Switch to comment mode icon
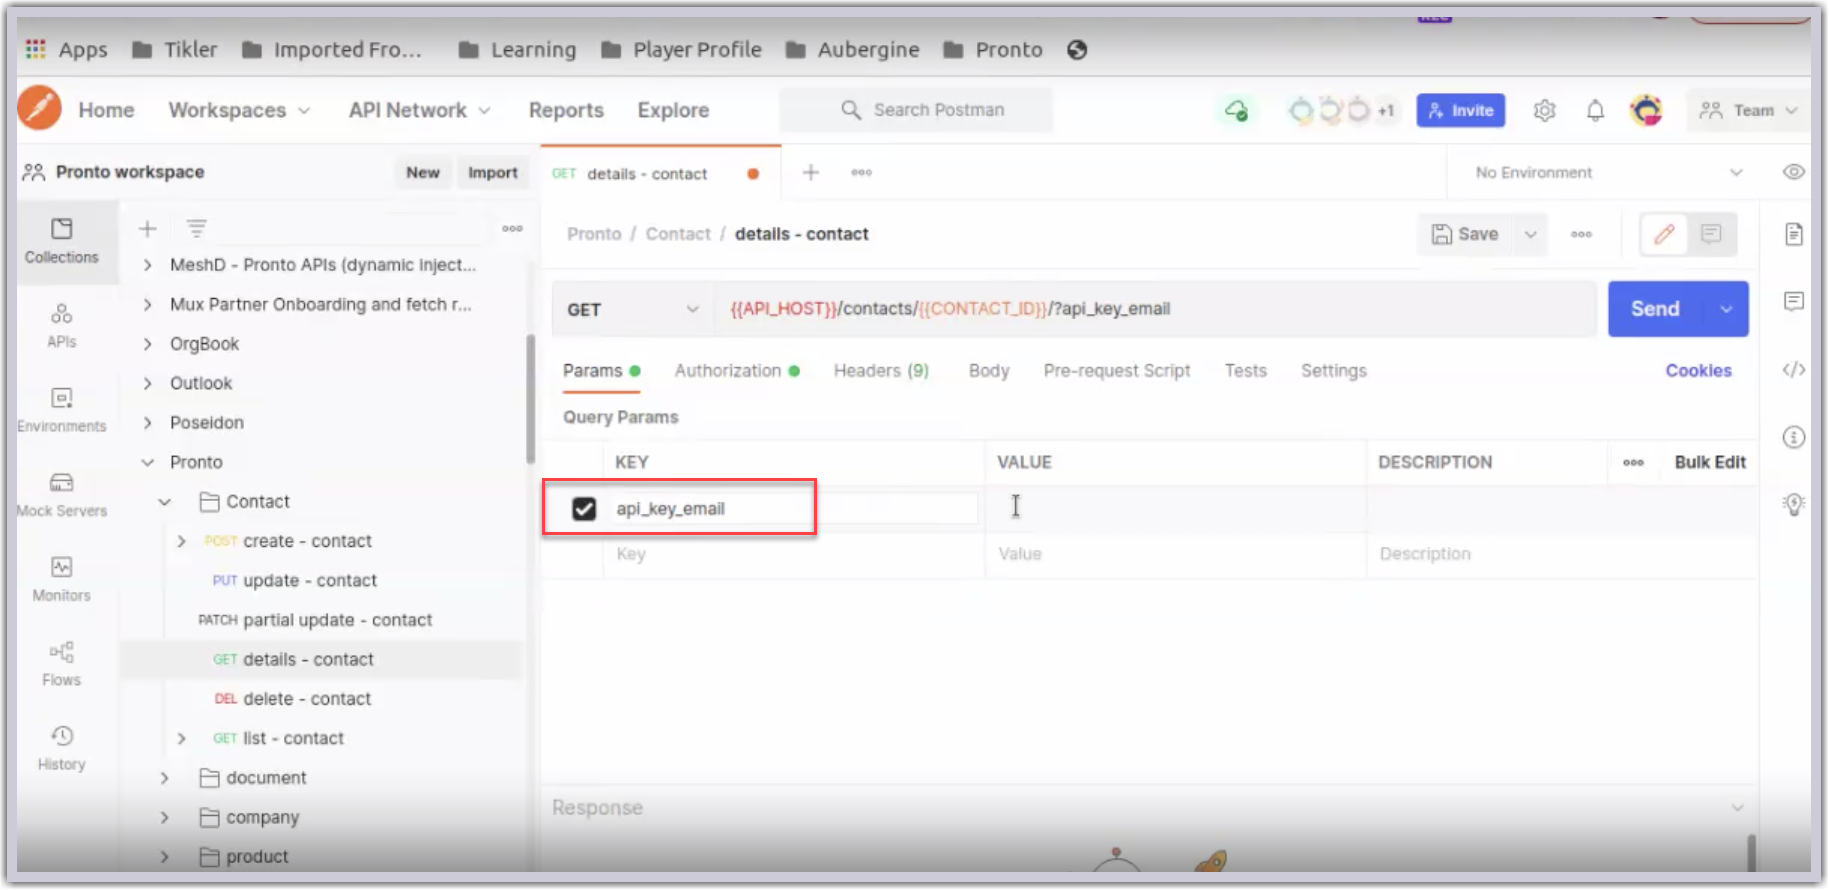 click(1711, 234)
